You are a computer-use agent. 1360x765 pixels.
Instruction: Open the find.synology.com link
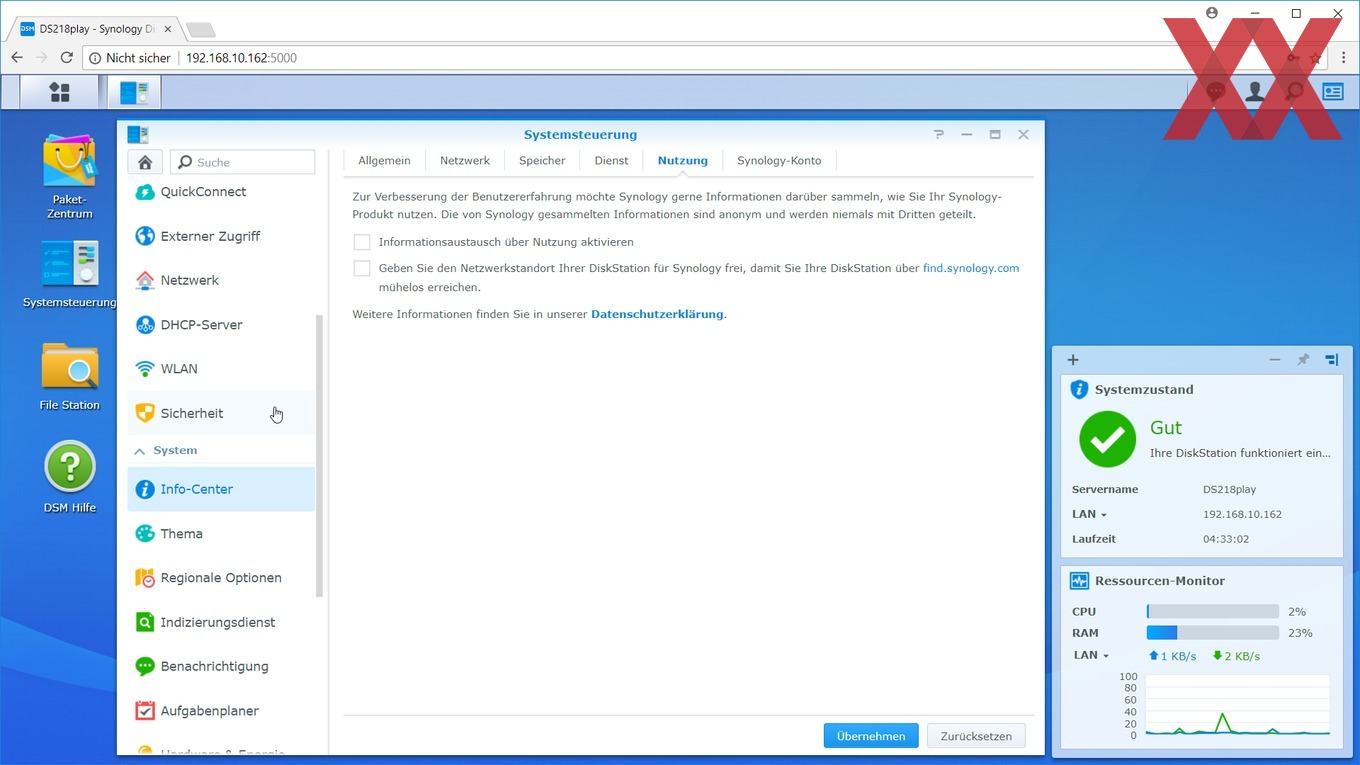(x=971, y=268)
